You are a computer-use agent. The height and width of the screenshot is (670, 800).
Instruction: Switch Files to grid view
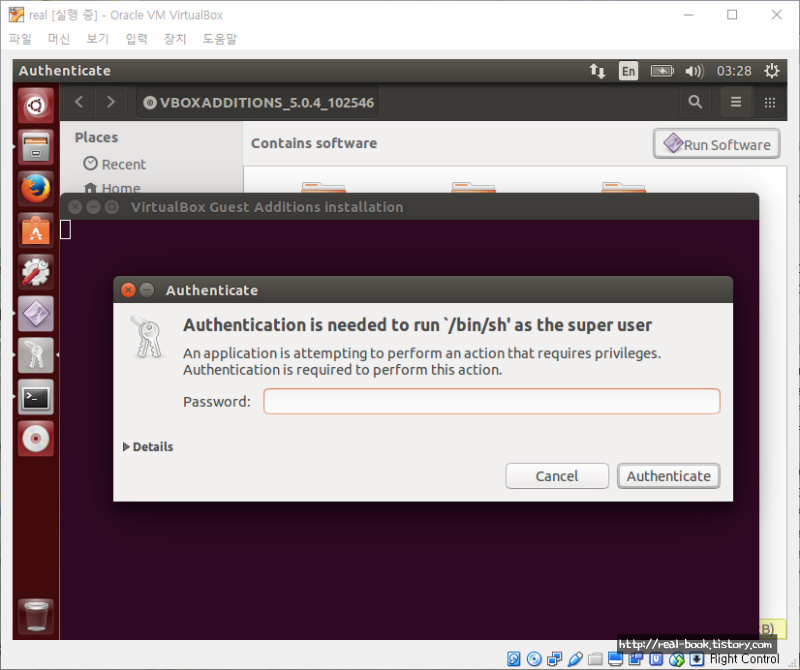[769, 102]
